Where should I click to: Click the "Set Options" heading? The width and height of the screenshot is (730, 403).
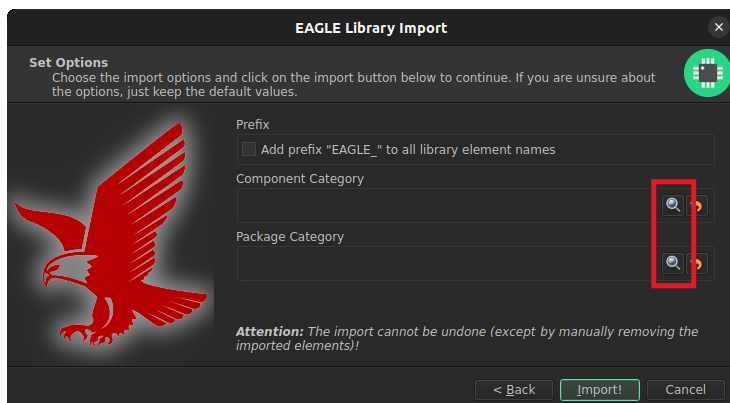coord(68,62)
